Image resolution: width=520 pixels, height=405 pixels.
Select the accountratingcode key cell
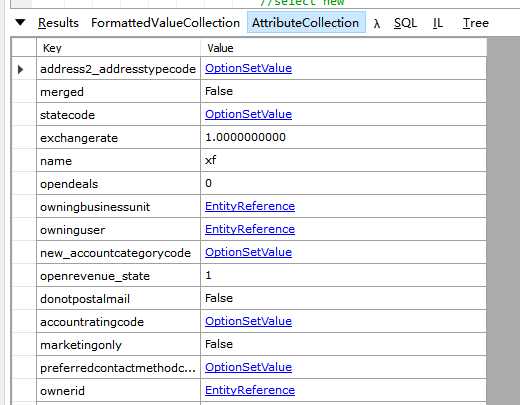(118, 321)
